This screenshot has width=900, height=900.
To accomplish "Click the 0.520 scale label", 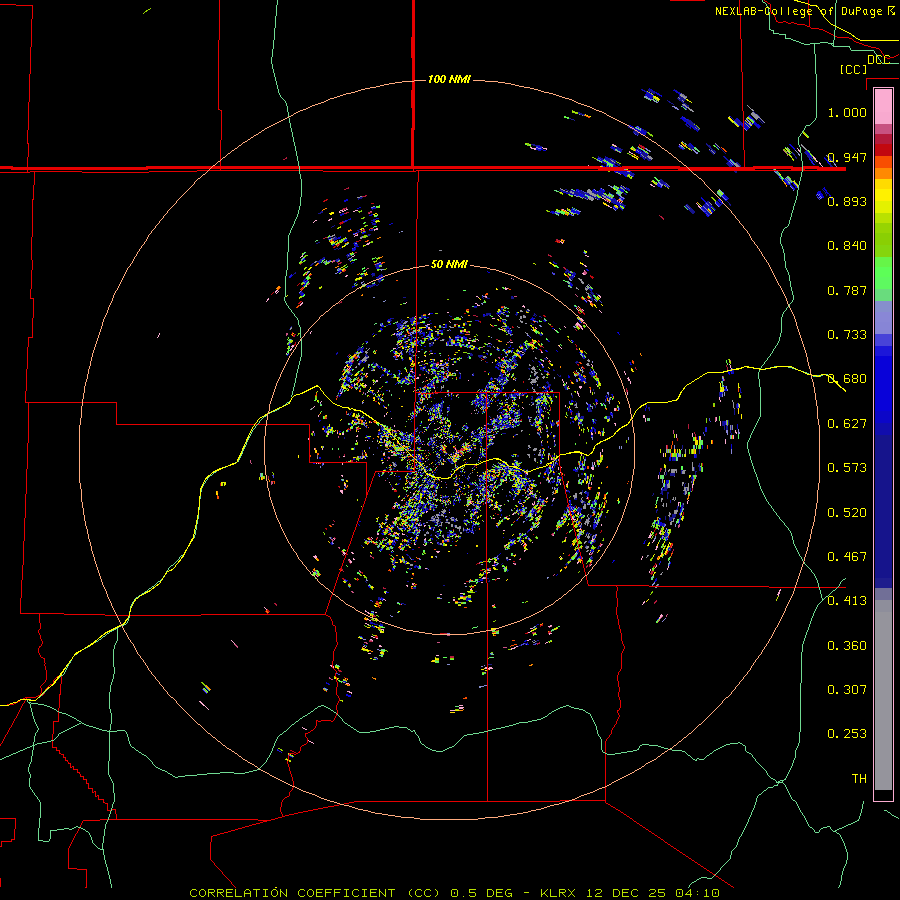I will 847,513.
